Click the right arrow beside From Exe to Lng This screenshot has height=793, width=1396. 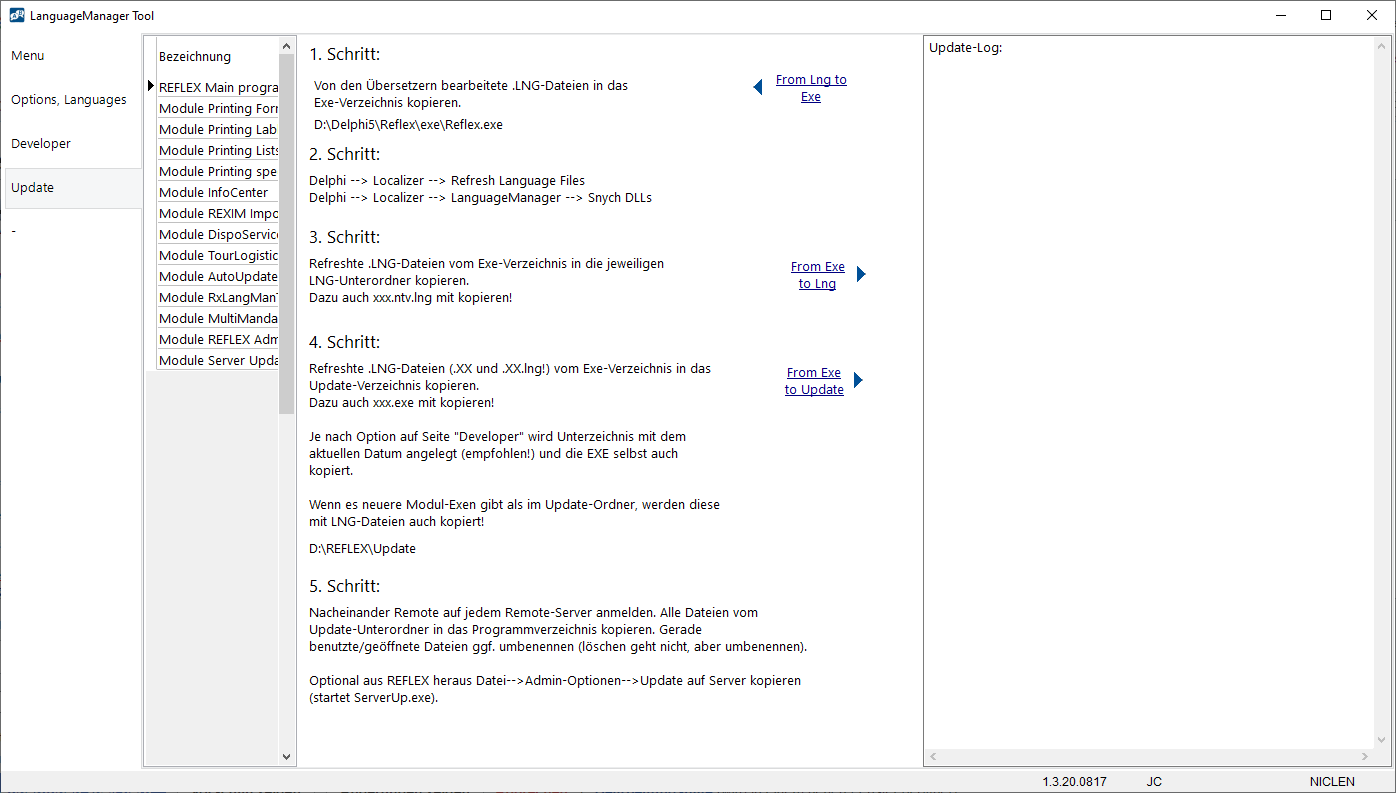pos(861,274)
